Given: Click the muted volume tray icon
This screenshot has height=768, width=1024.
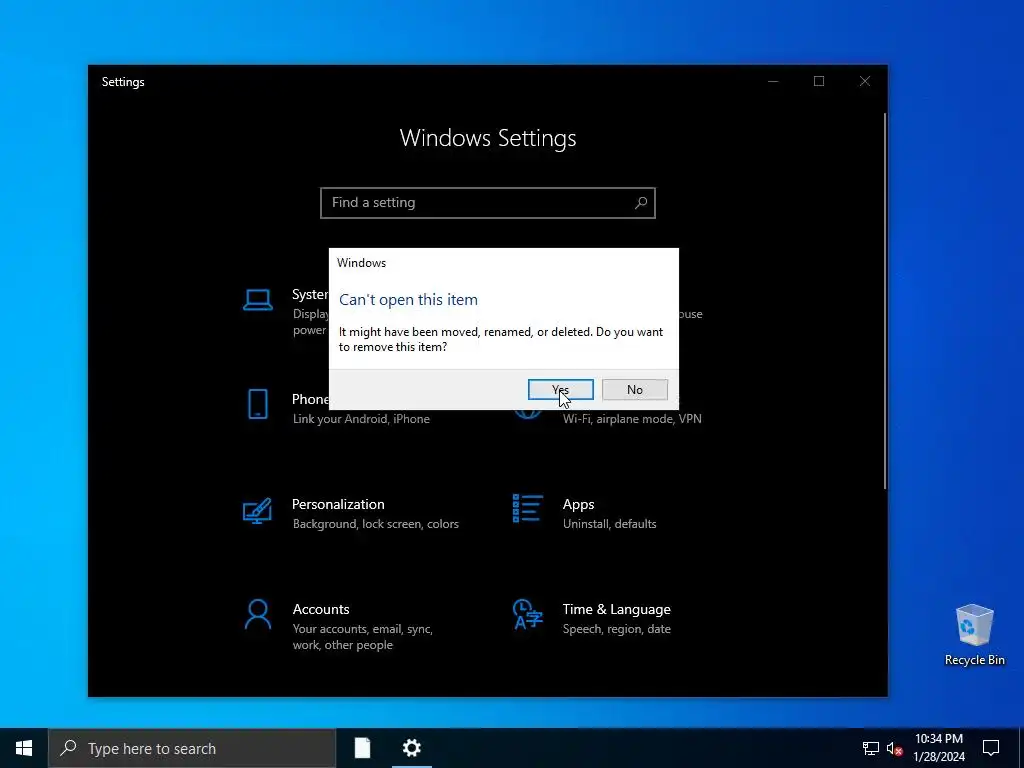Looking at the screenshot, I should pos(894,748).
